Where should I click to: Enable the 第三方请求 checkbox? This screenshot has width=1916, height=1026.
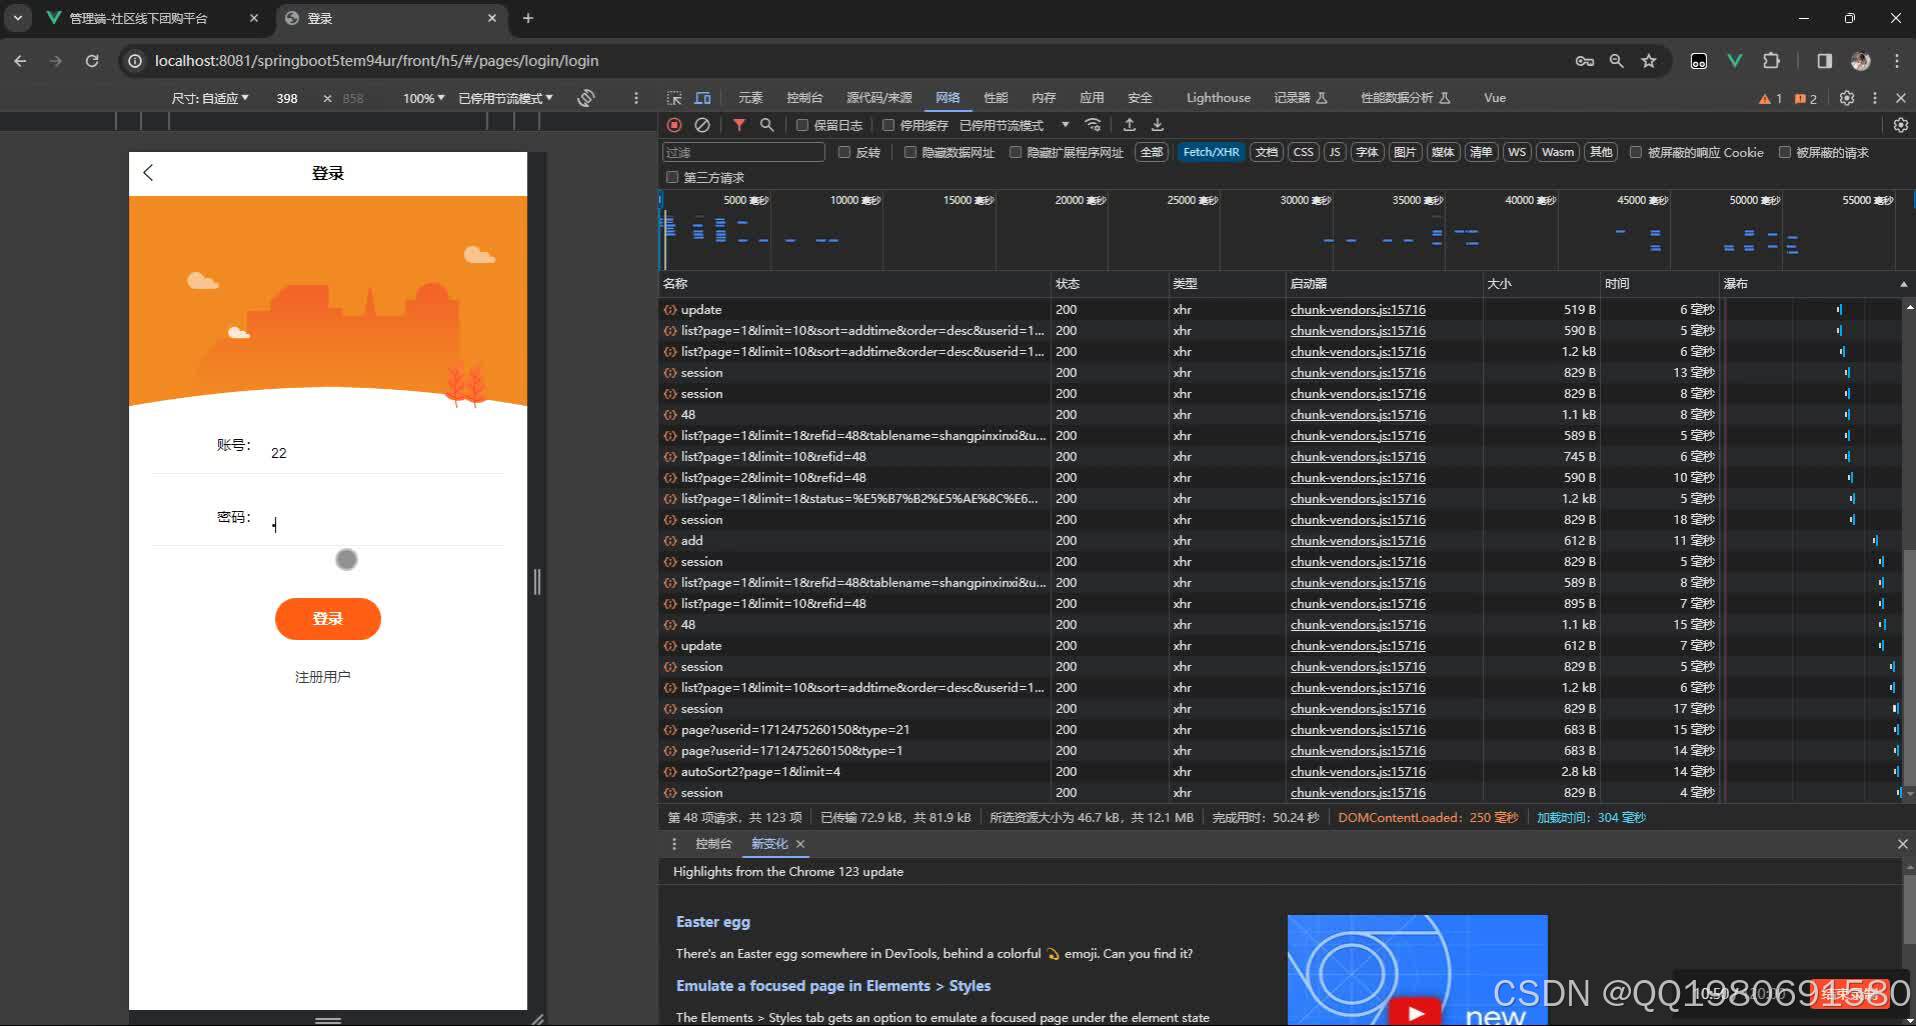672,177
